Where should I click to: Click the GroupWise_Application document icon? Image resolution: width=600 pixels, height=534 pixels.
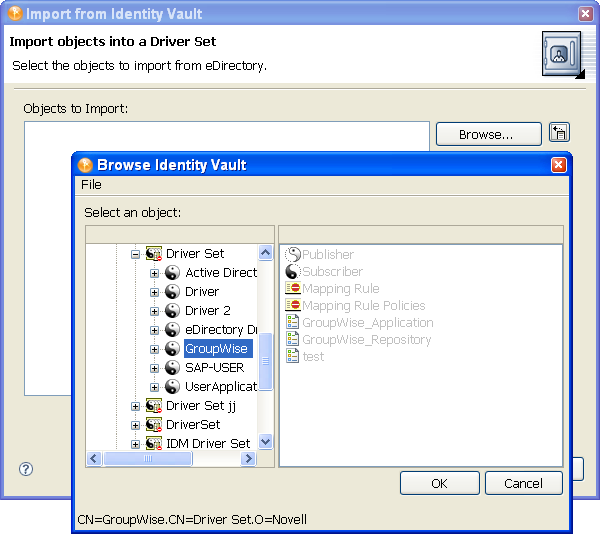293,322
